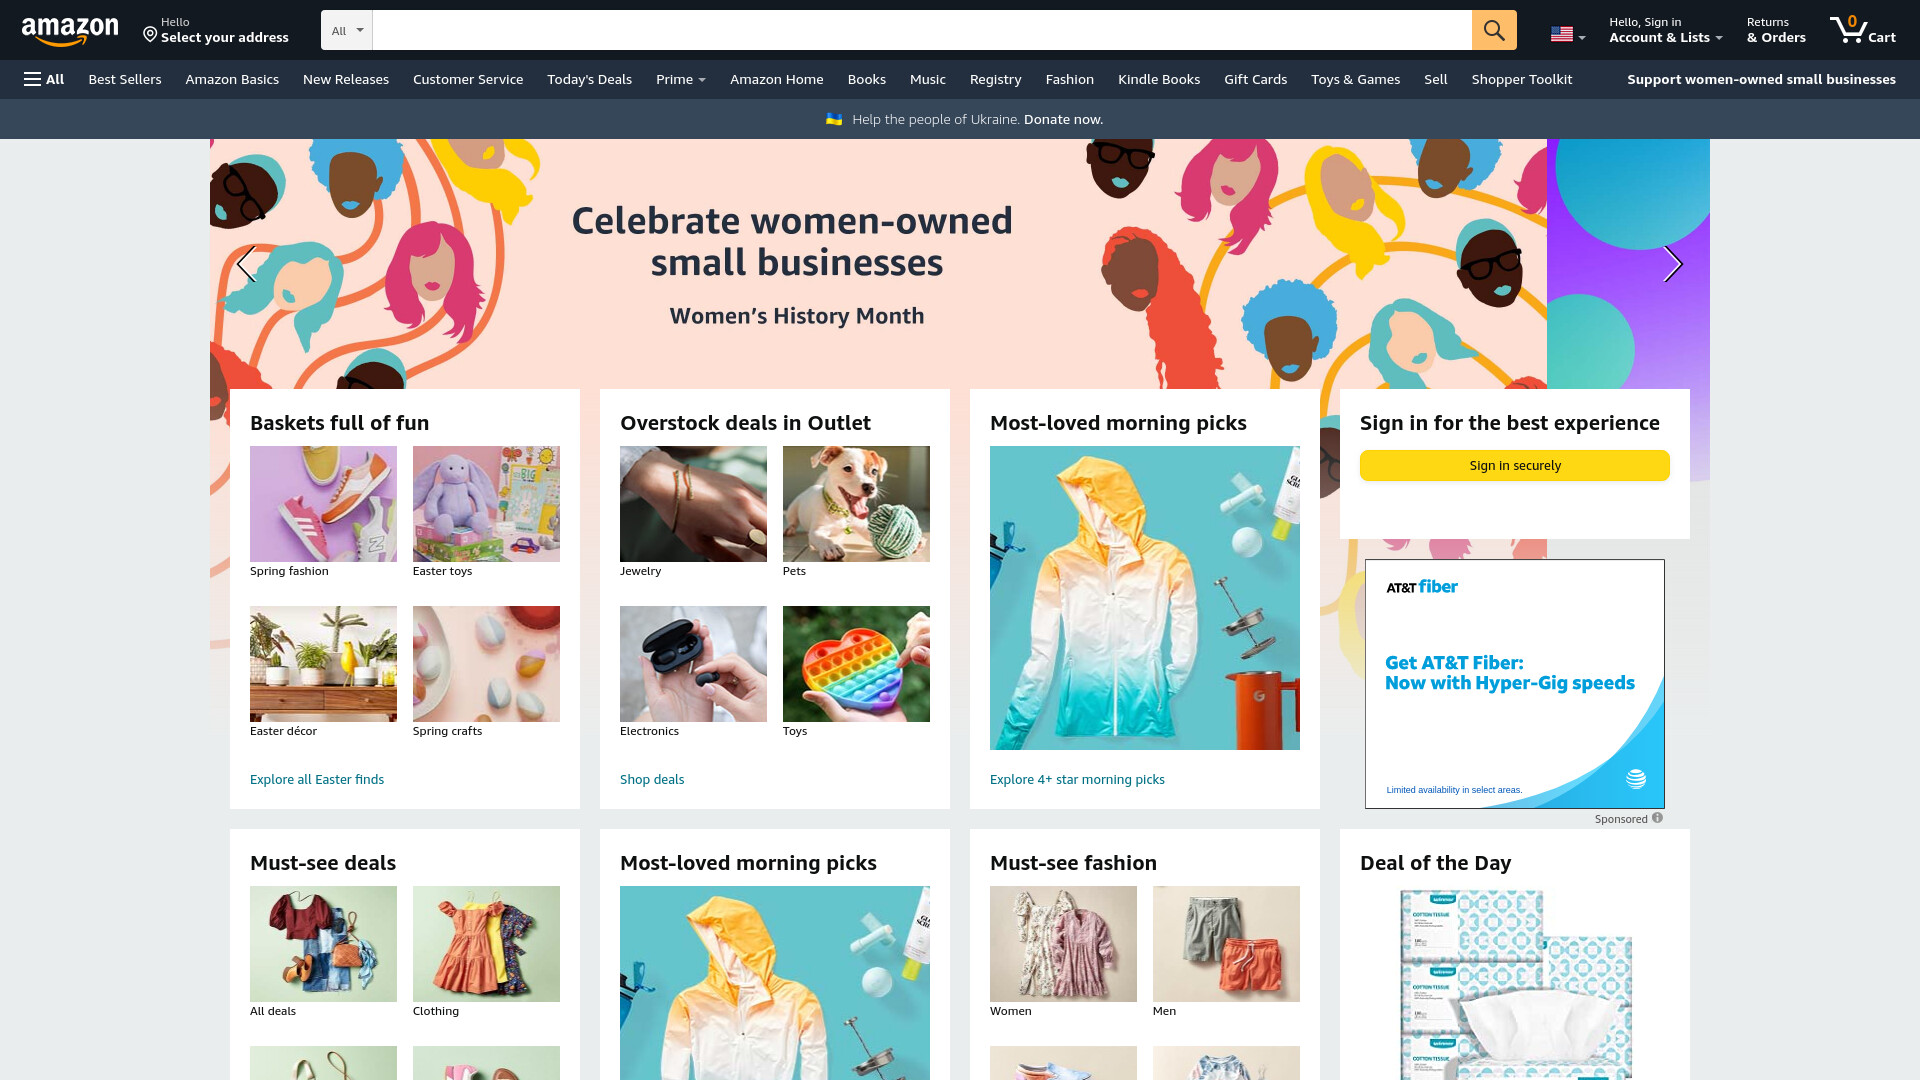The width and height of the screenshot is (1920, 1080).
Task: Open the Electronics outlet thumbnail
Action: click(x=693, y=664)
